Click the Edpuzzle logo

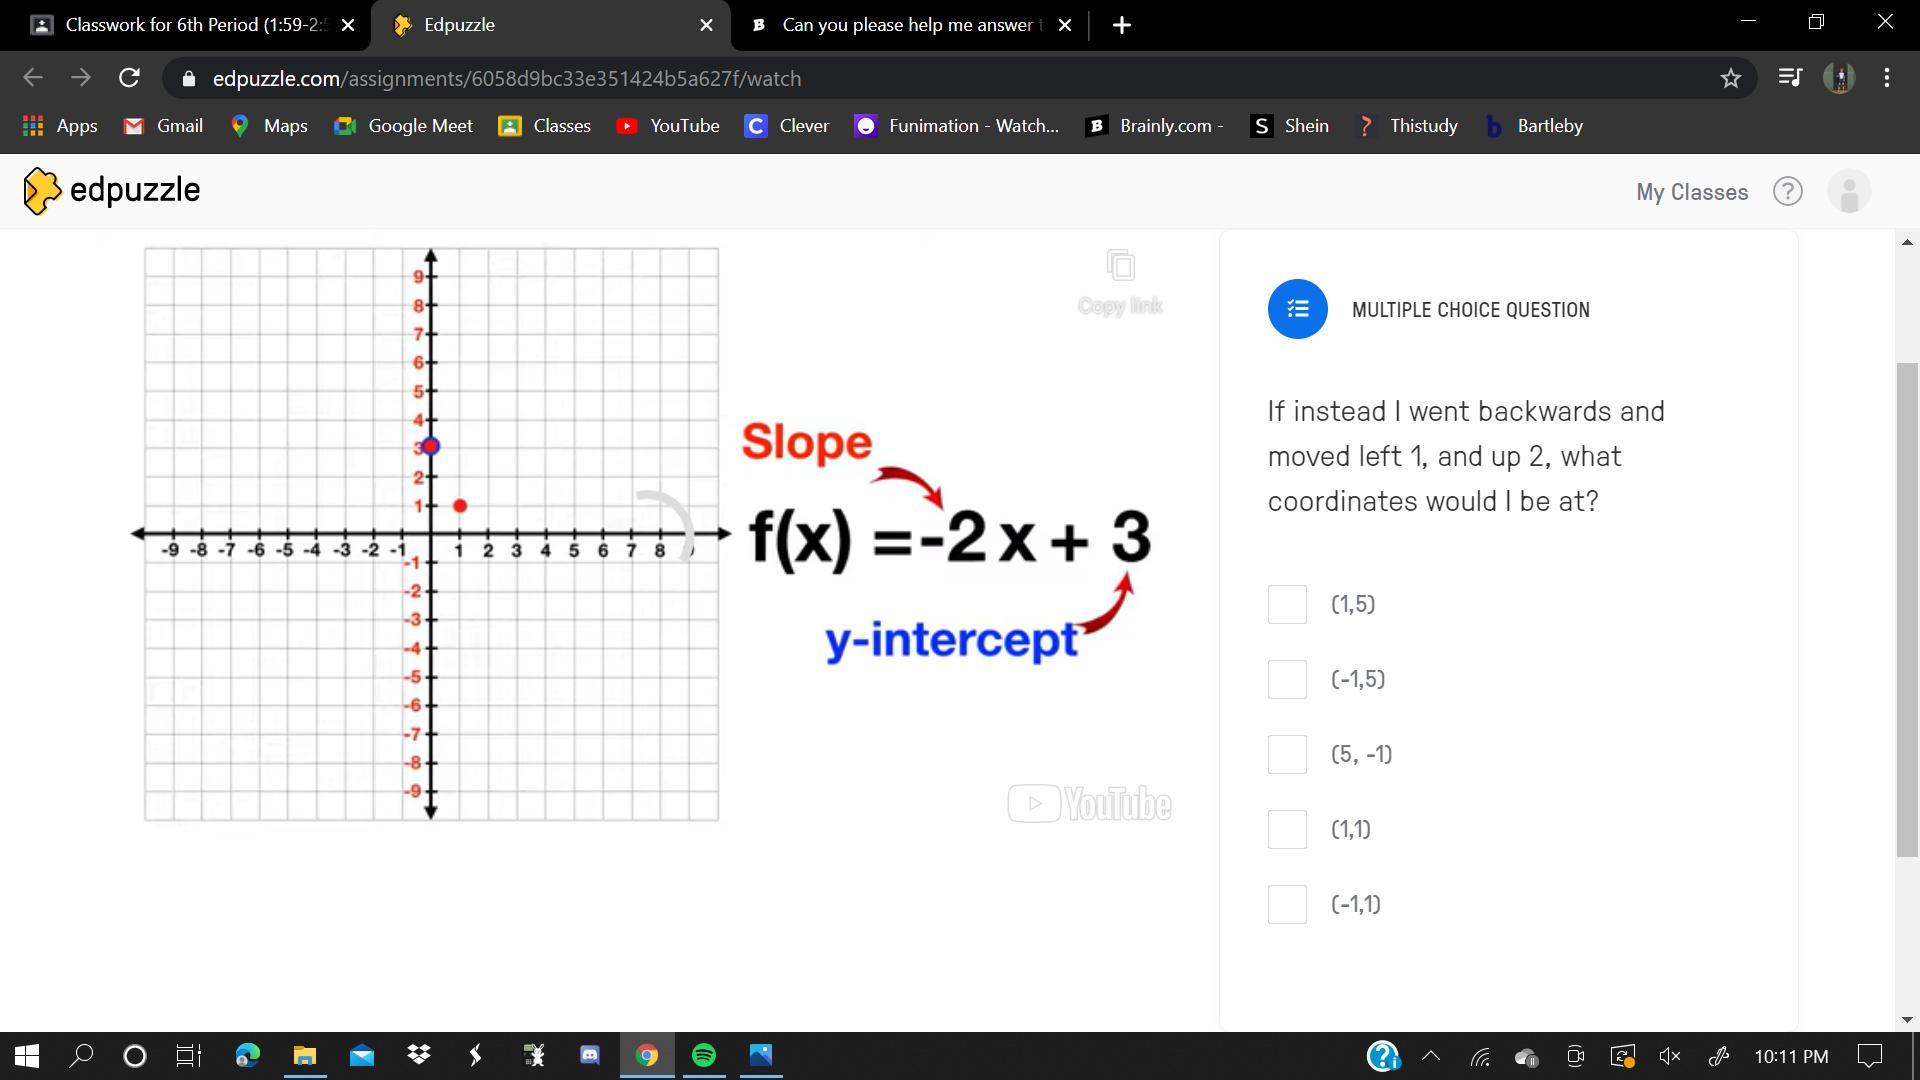coord(111,190)
